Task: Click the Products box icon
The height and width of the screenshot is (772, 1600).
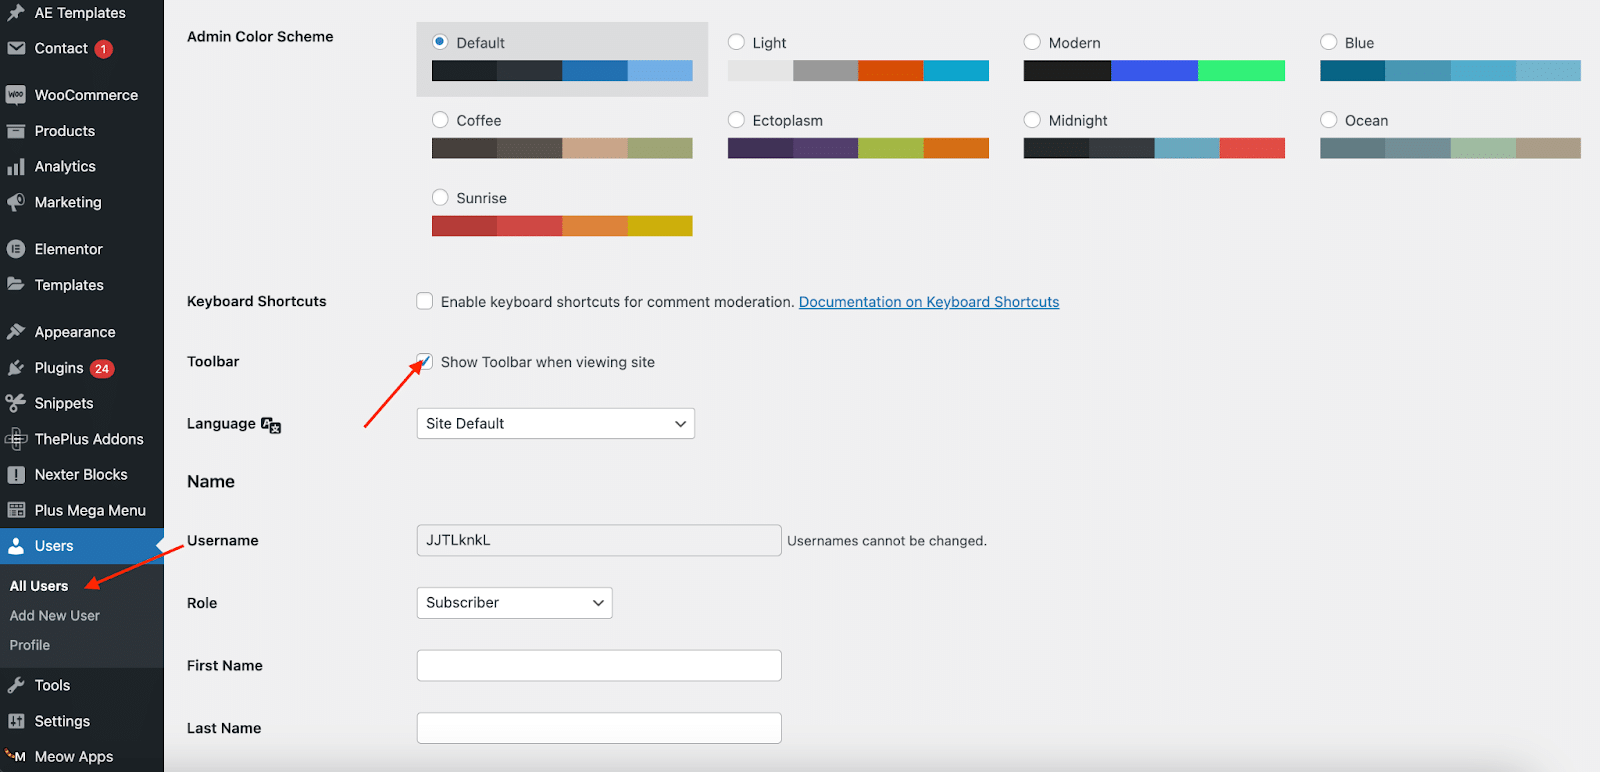Action: point(16,131)
